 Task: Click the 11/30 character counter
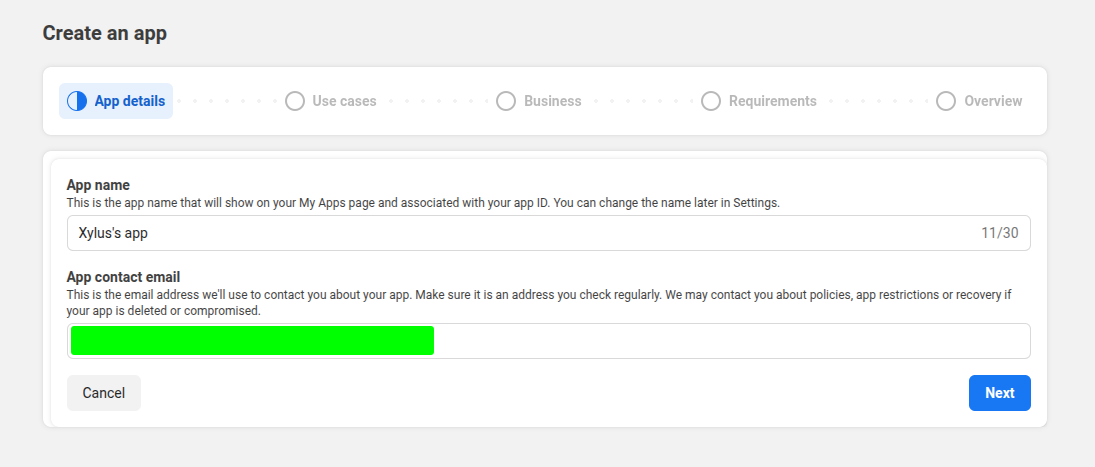999,233
